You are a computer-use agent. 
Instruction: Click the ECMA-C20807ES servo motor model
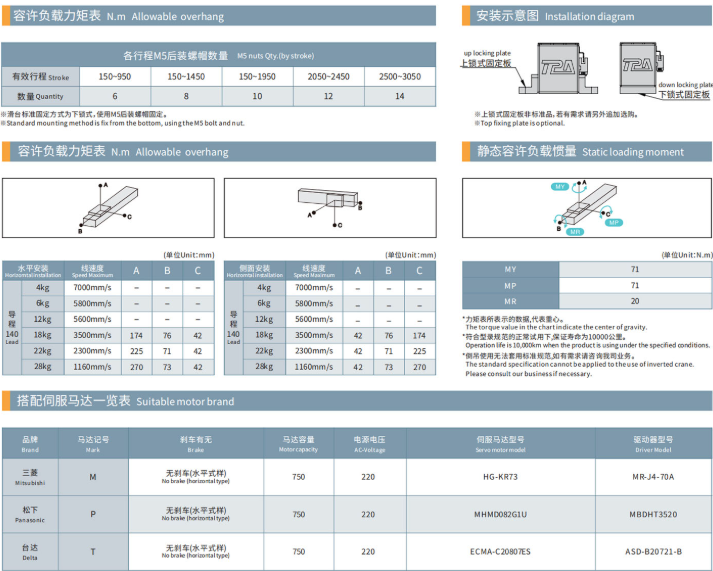pos(500,551)
